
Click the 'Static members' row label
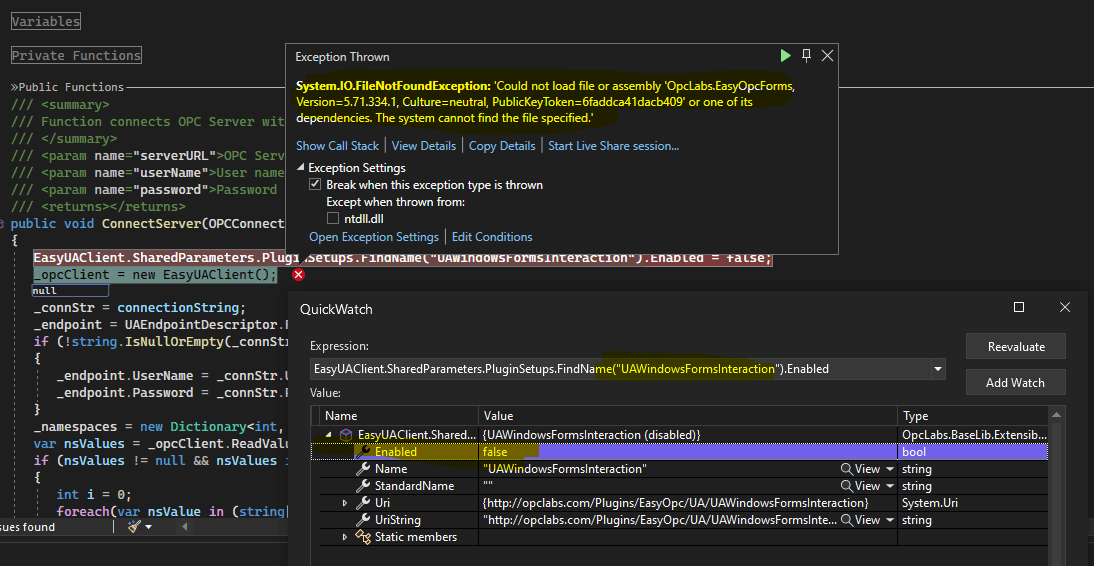[416, 537]
